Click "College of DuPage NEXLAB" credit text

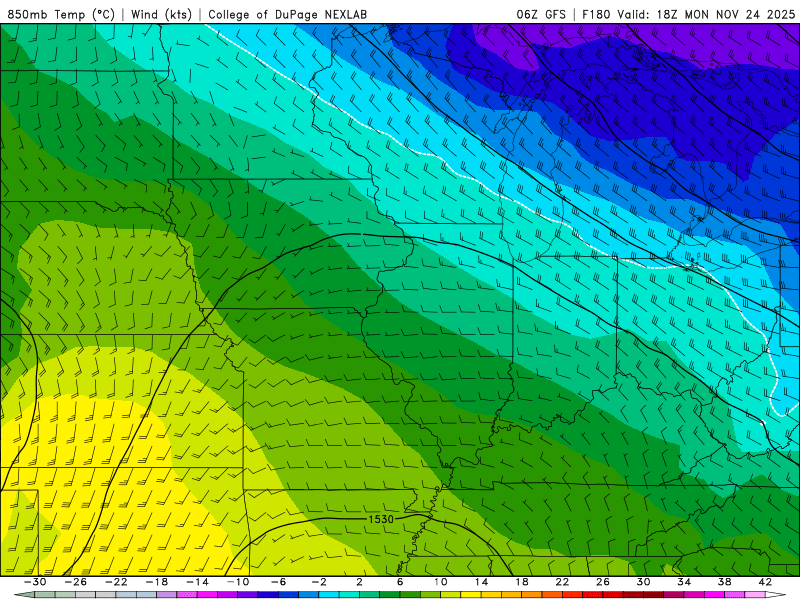287,14
